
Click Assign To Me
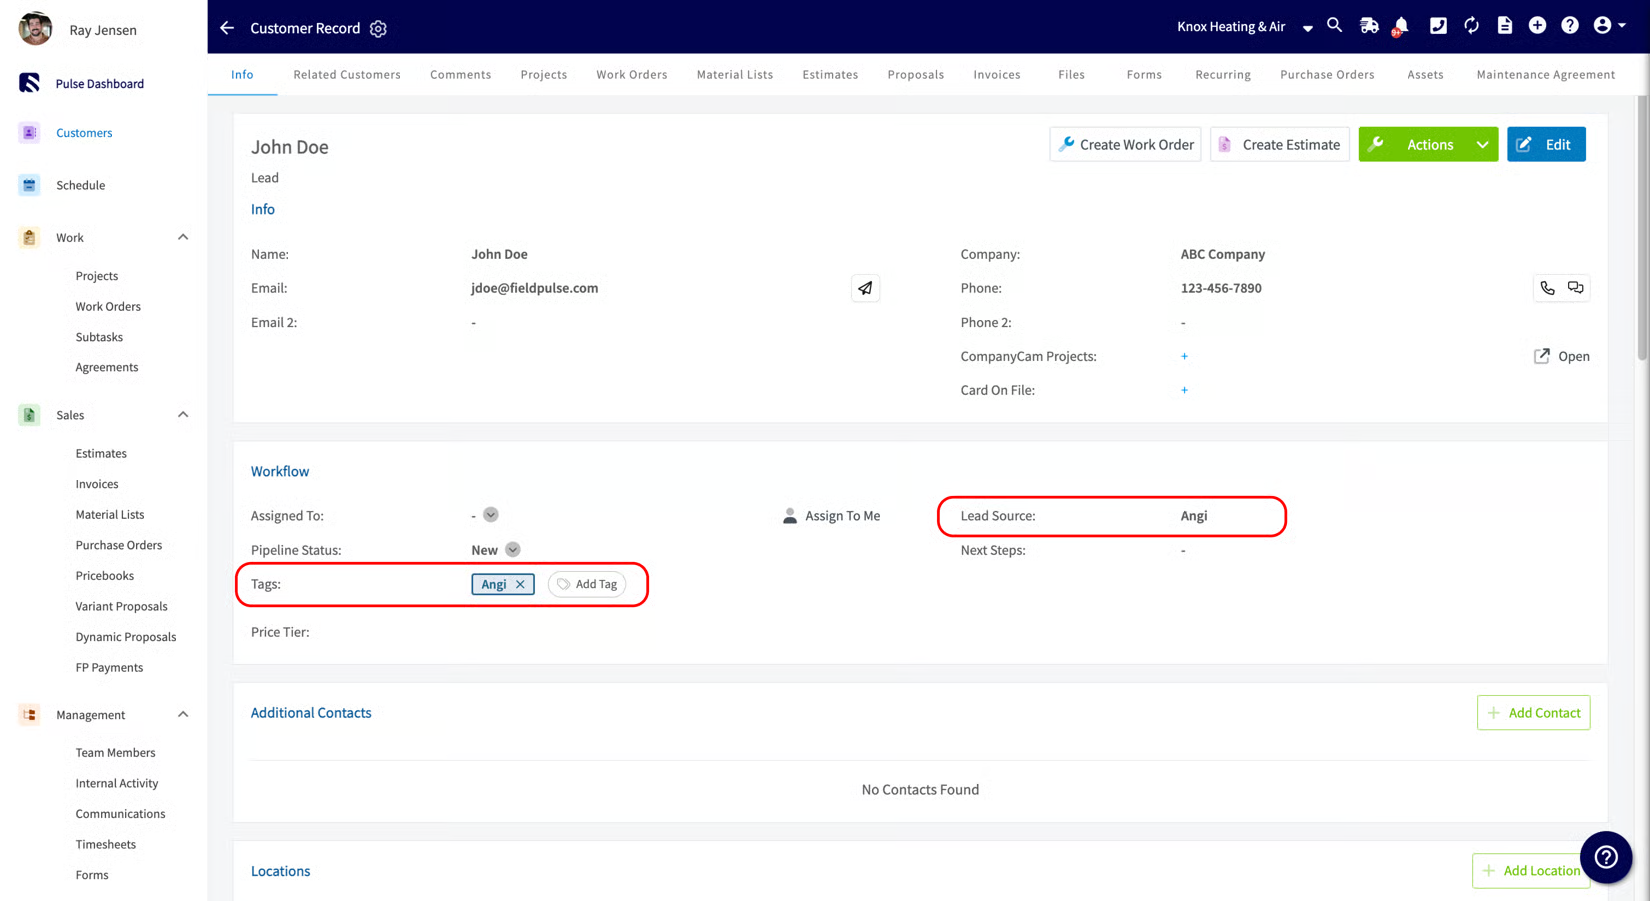pyautogui.click(x=832, y=516)
